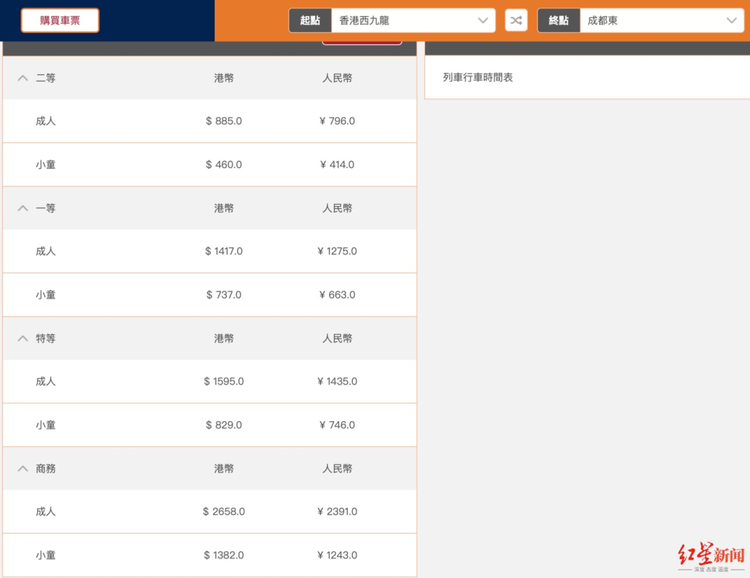Collapse the 商務 business class section
The image size is (750, 578).
[22, 468]
